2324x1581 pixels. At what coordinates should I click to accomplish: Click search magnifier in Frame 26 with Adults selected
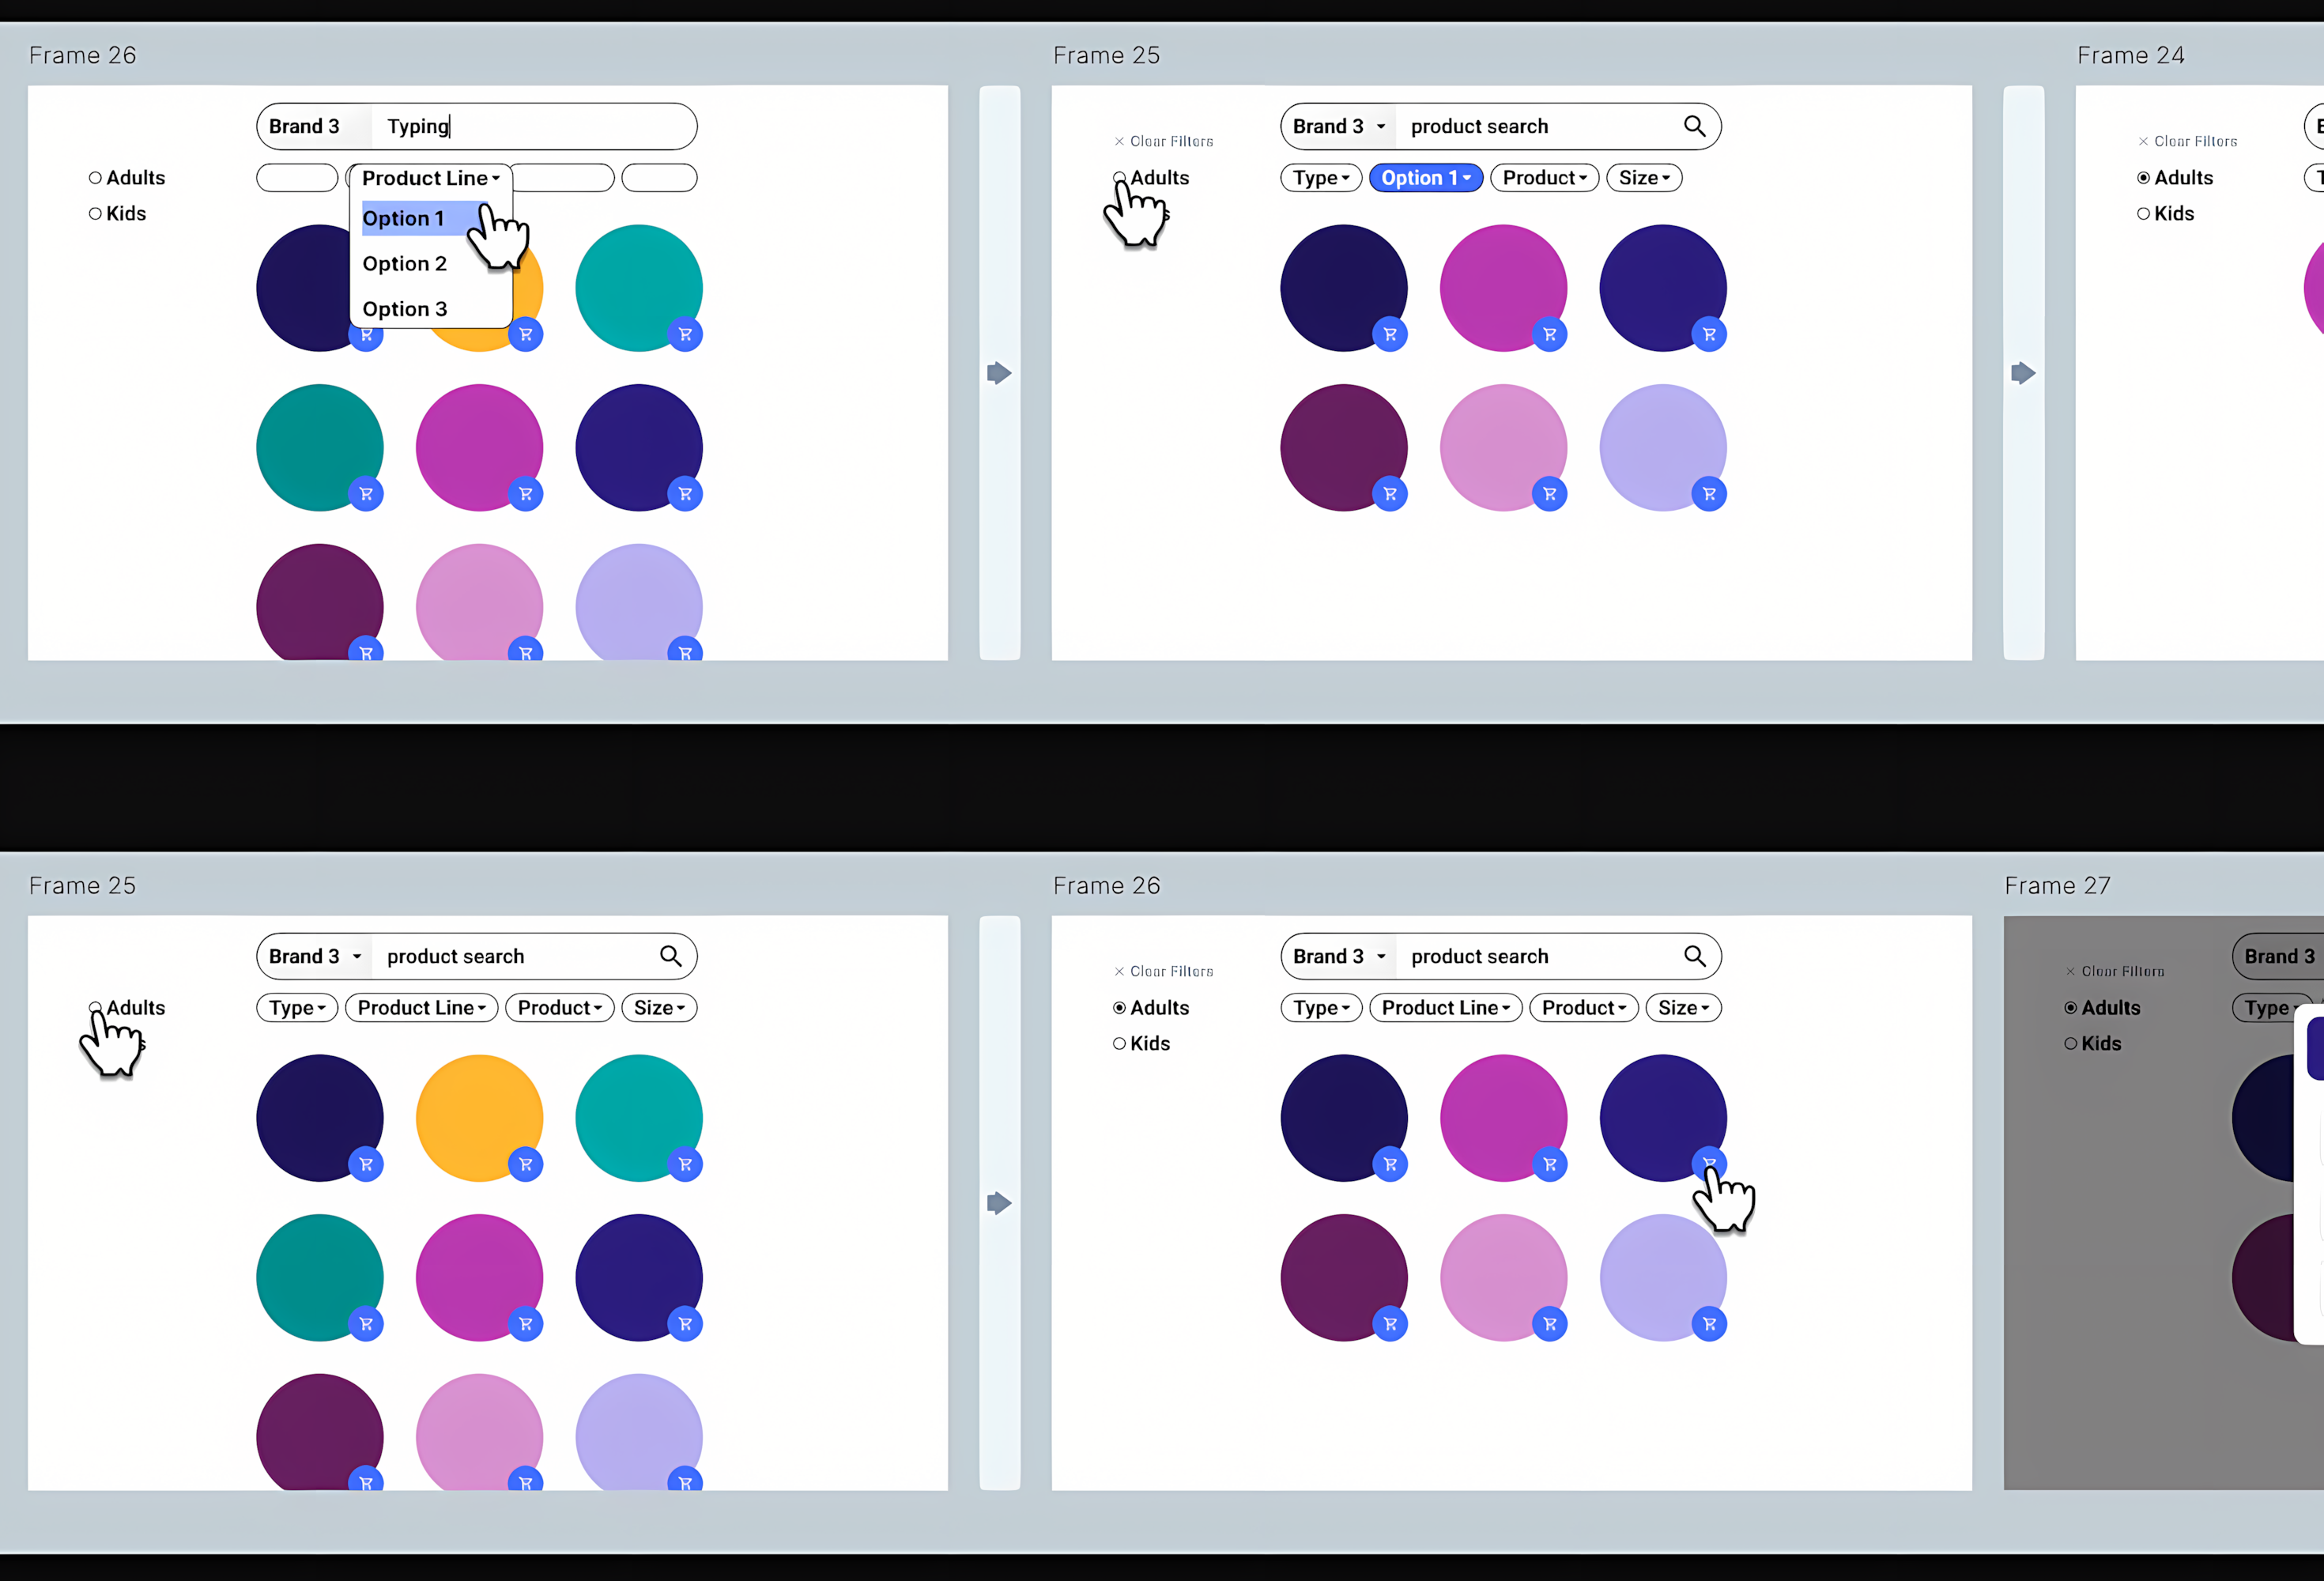point(1694,956)
